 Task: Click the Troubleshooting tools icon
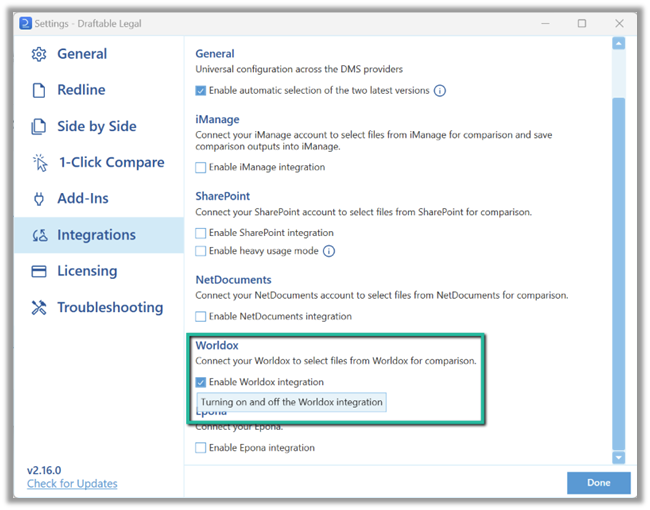pos(39,307)
